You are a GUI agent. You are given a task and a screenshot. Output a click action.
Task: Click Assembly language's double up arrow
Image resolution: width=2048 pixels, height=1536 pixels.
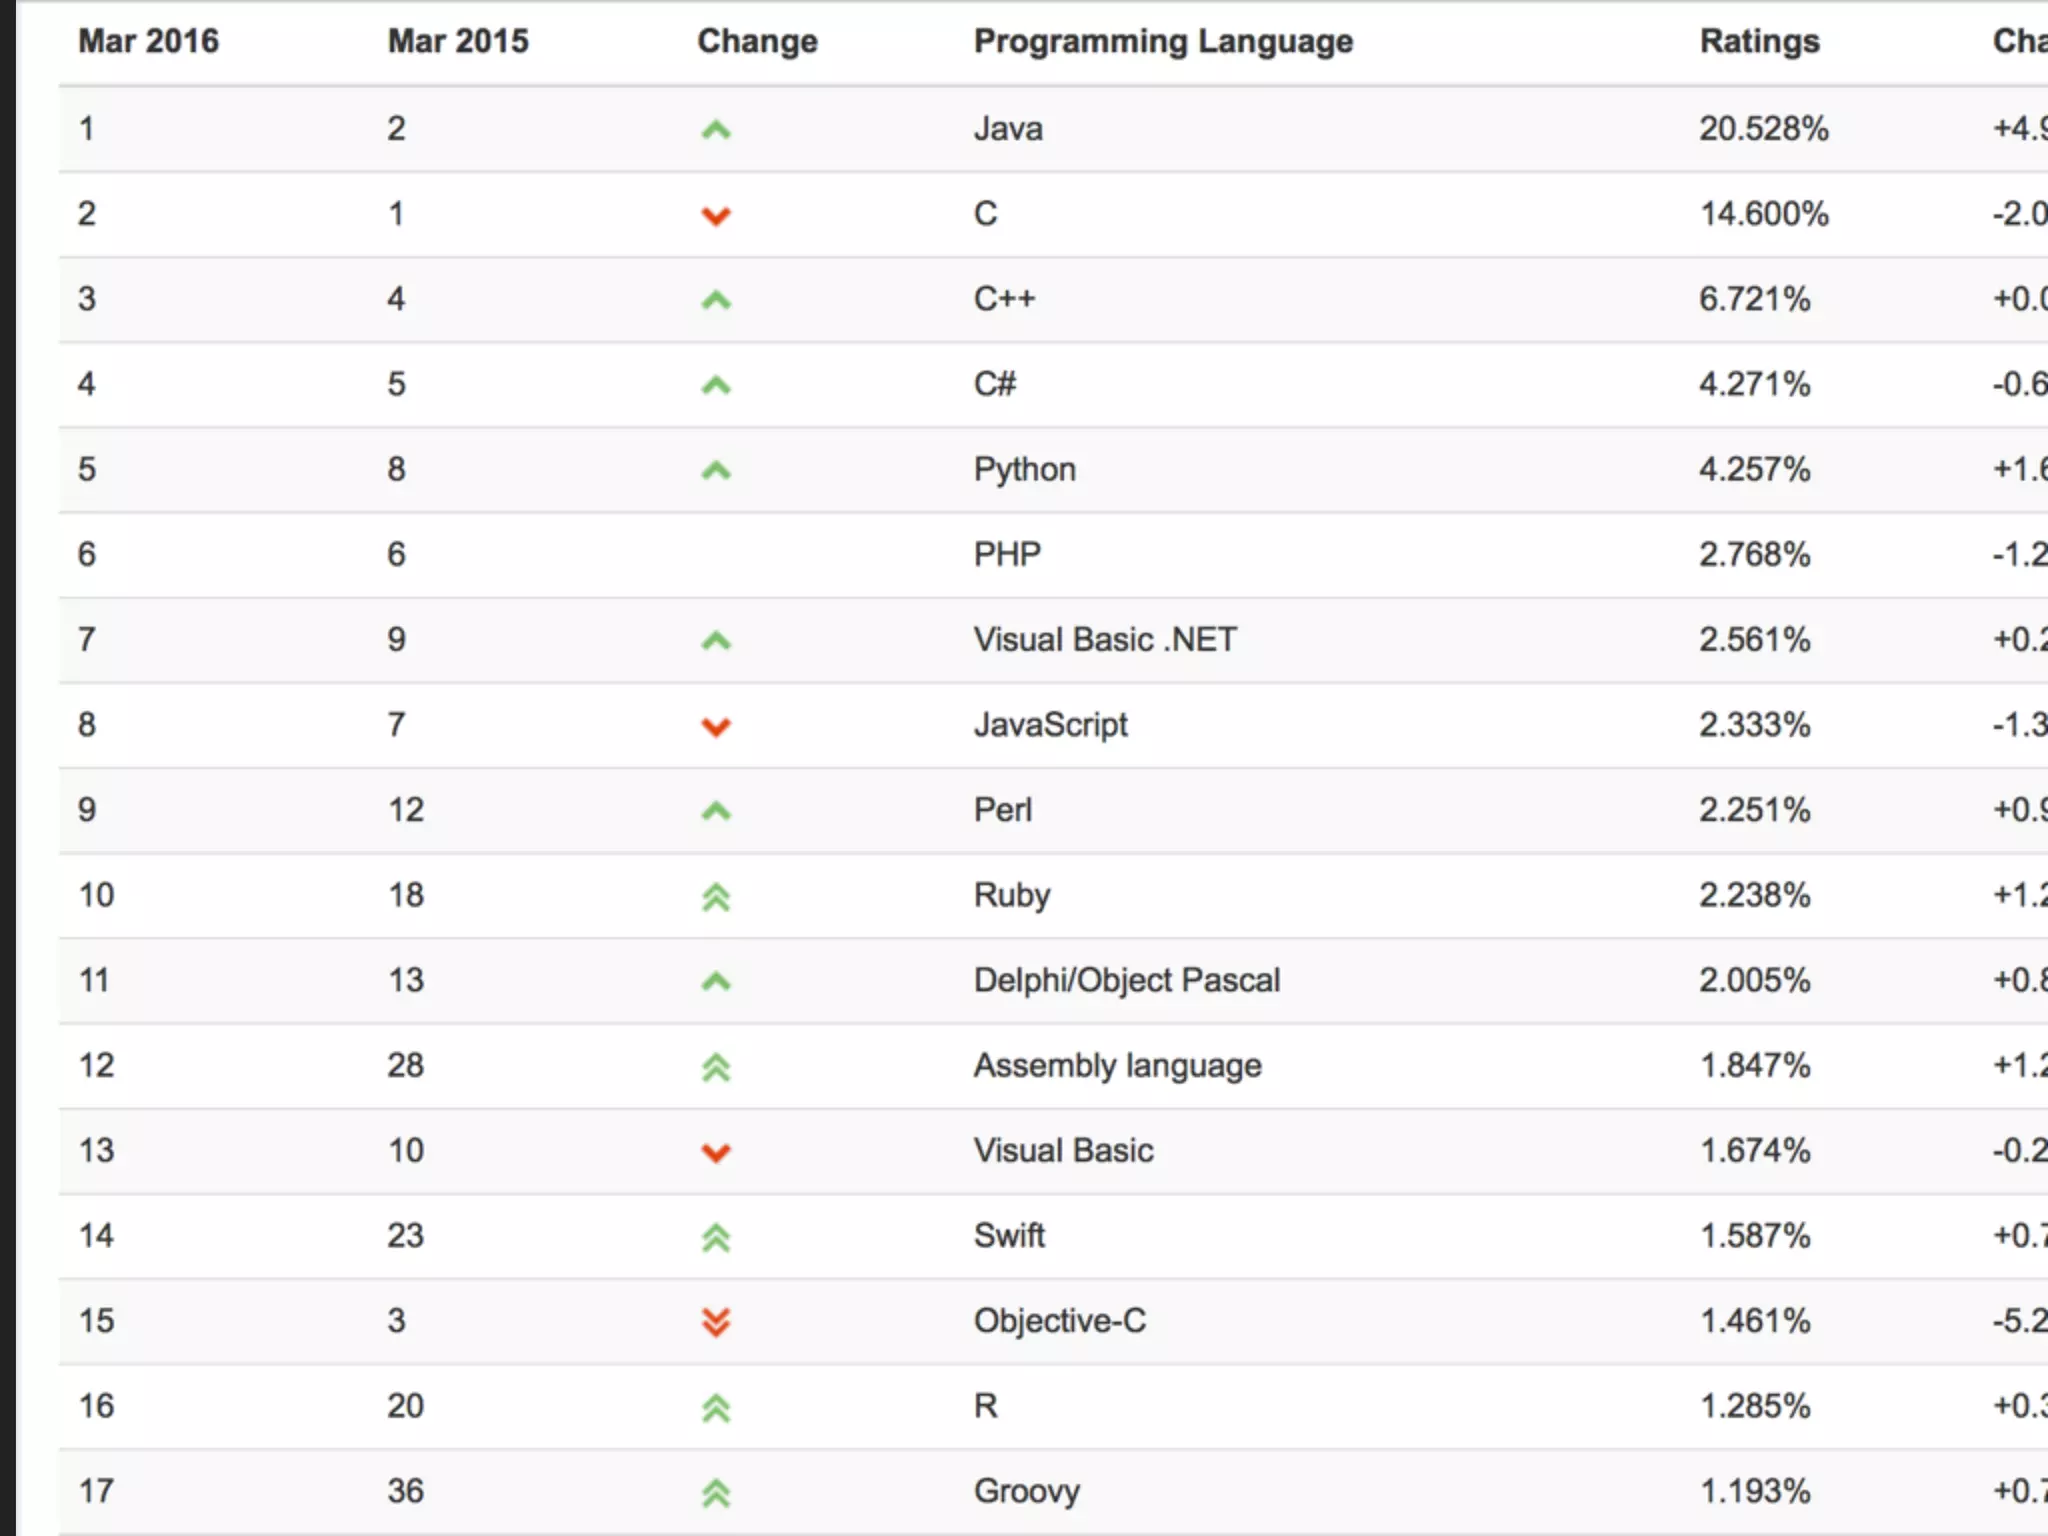(716, 1068)
